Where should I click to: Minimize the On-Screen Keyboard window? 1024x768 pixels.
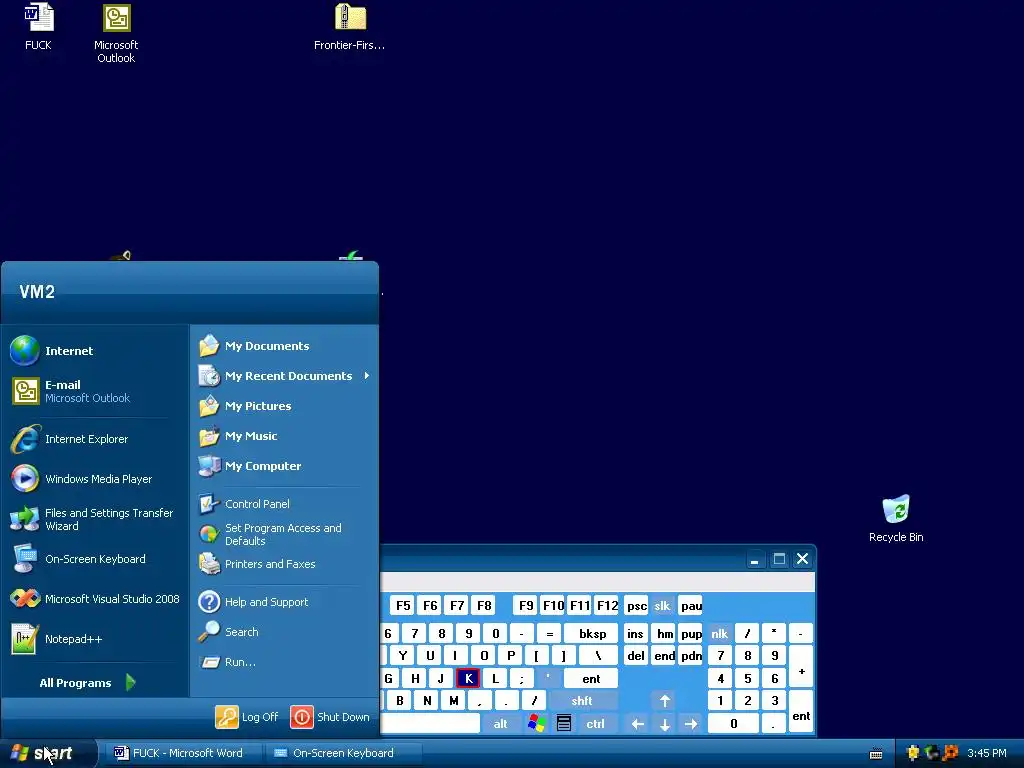(754, 559)
